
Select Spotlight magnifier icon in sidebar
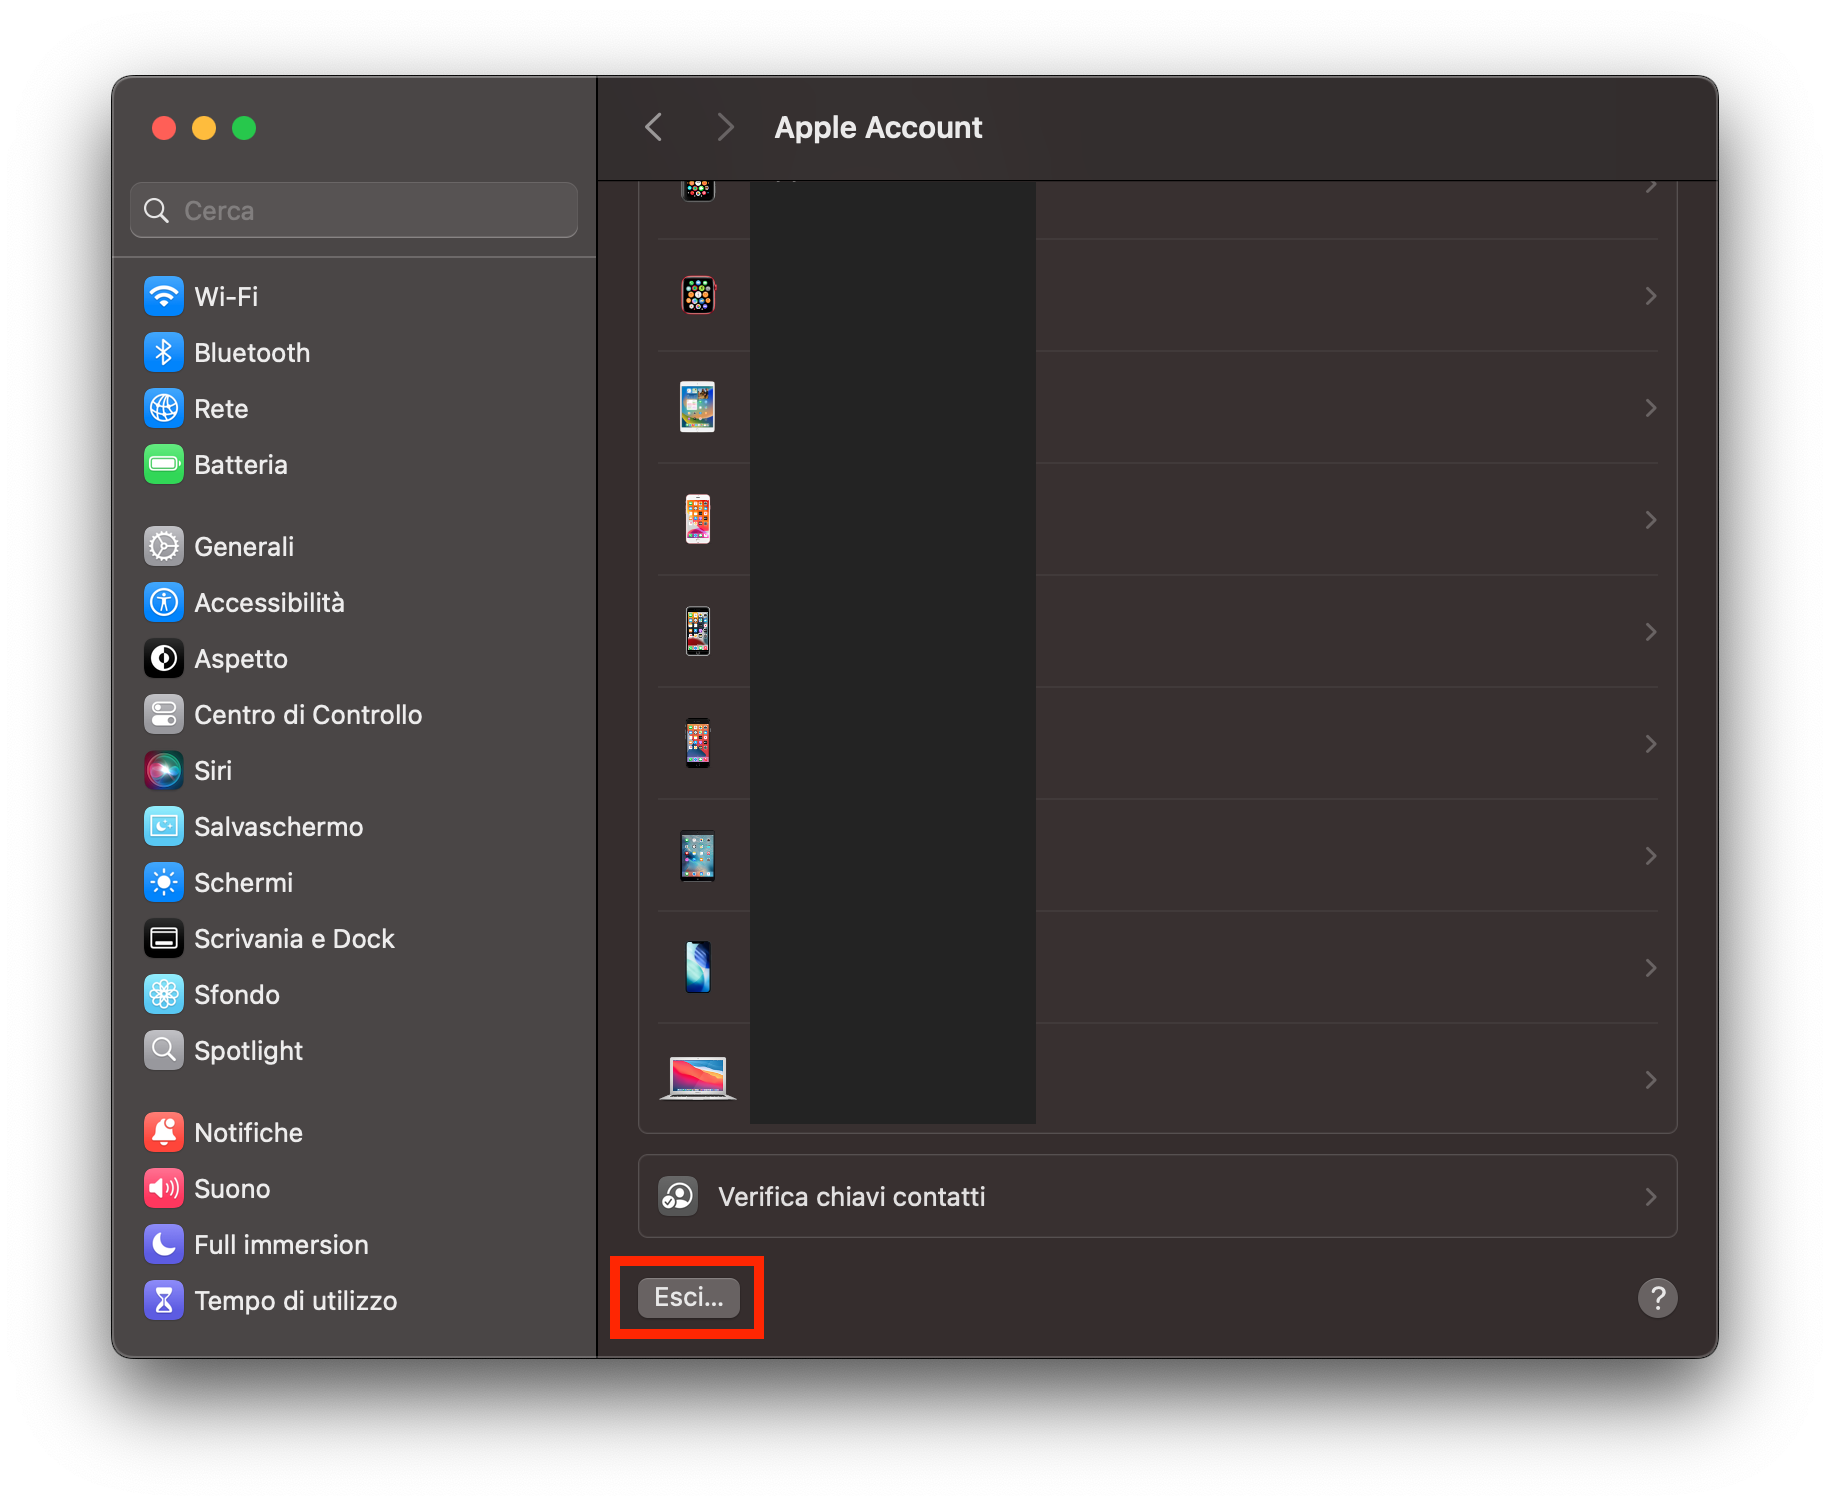(x=164, y=1050)
